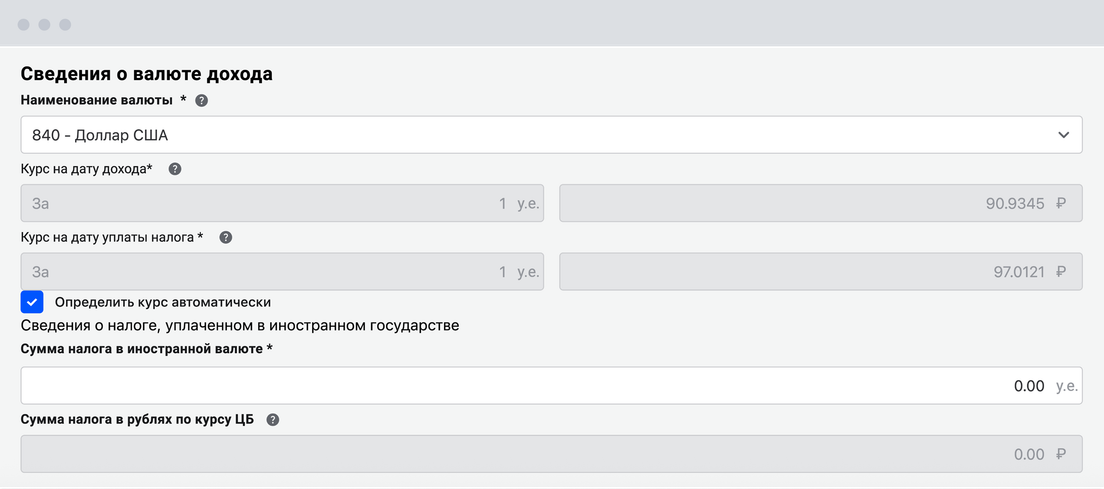
Task: Click the third maximize window dot
Action: [65, 25]
